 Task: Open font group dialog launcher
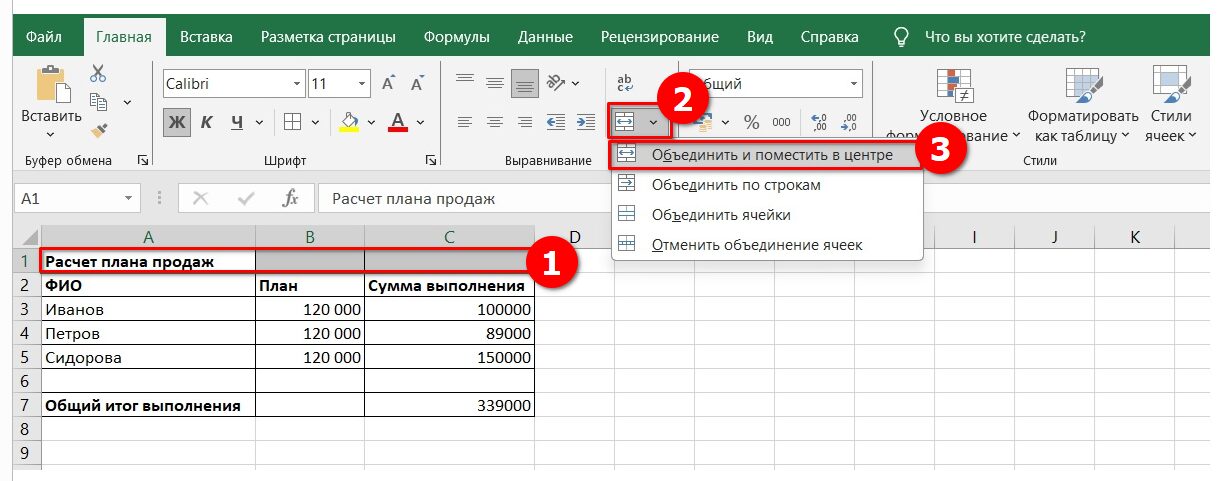pos(431,160)
